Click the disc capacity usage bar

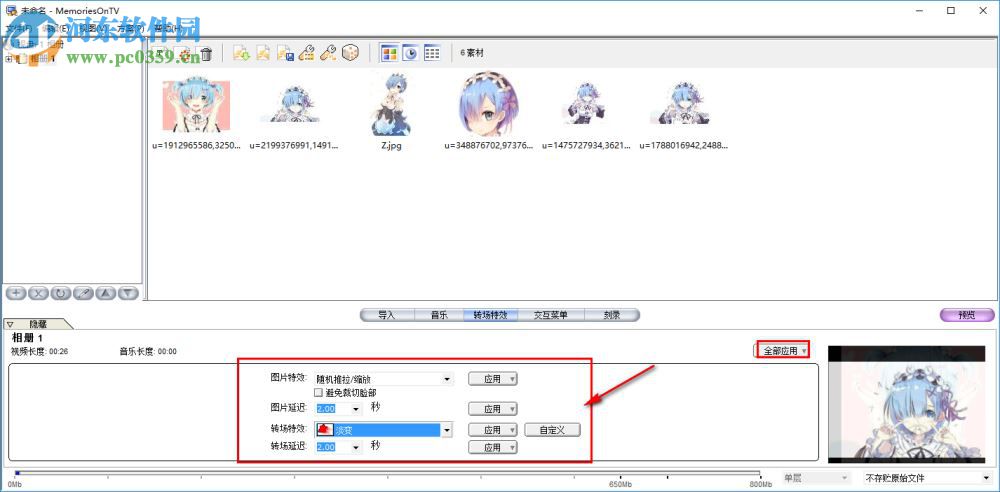(x=388, y=473)
